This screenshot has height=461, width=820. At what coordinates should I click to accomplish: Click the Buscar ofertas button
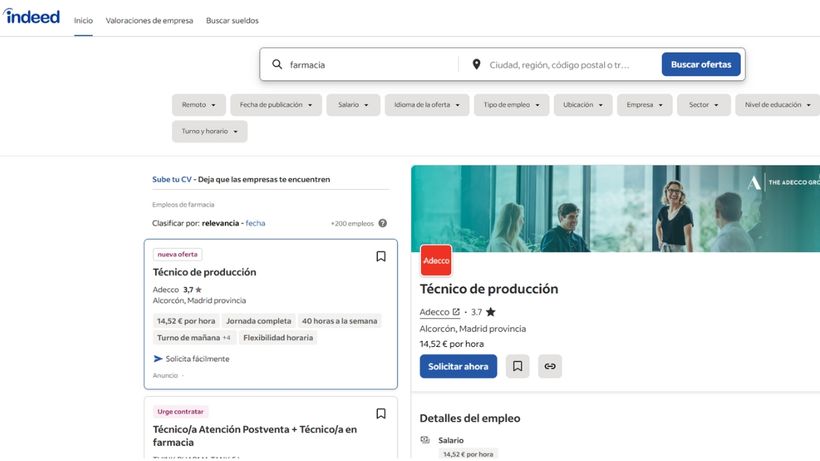pyautogui.click(x=701, y=64)
